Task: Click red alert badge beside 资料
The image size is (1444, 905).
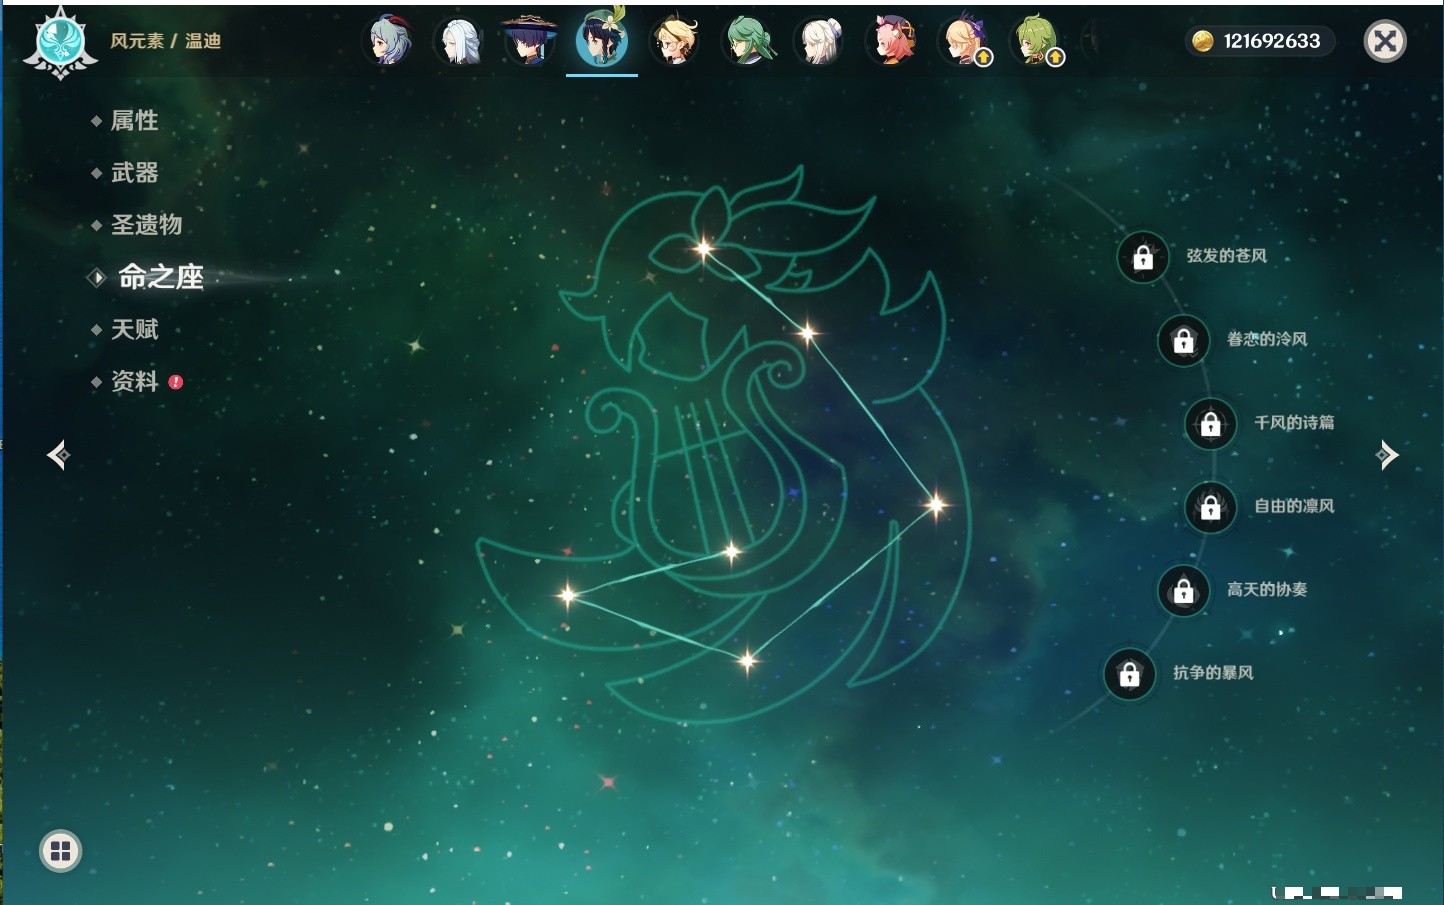Action: pyautogui.click(x=176, y=382)
